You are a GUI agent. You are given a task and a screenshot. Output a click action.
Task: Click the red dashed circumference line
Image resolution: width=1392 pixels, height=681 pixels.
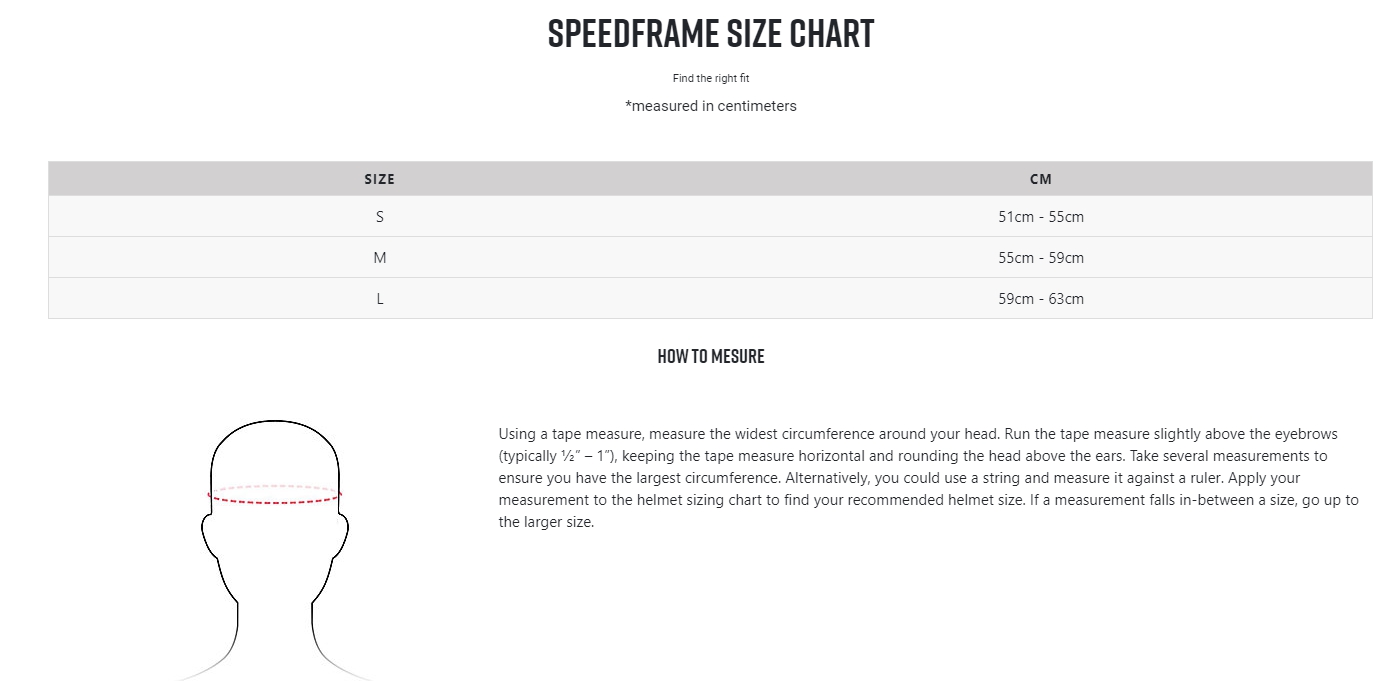(x=275, y=495)
